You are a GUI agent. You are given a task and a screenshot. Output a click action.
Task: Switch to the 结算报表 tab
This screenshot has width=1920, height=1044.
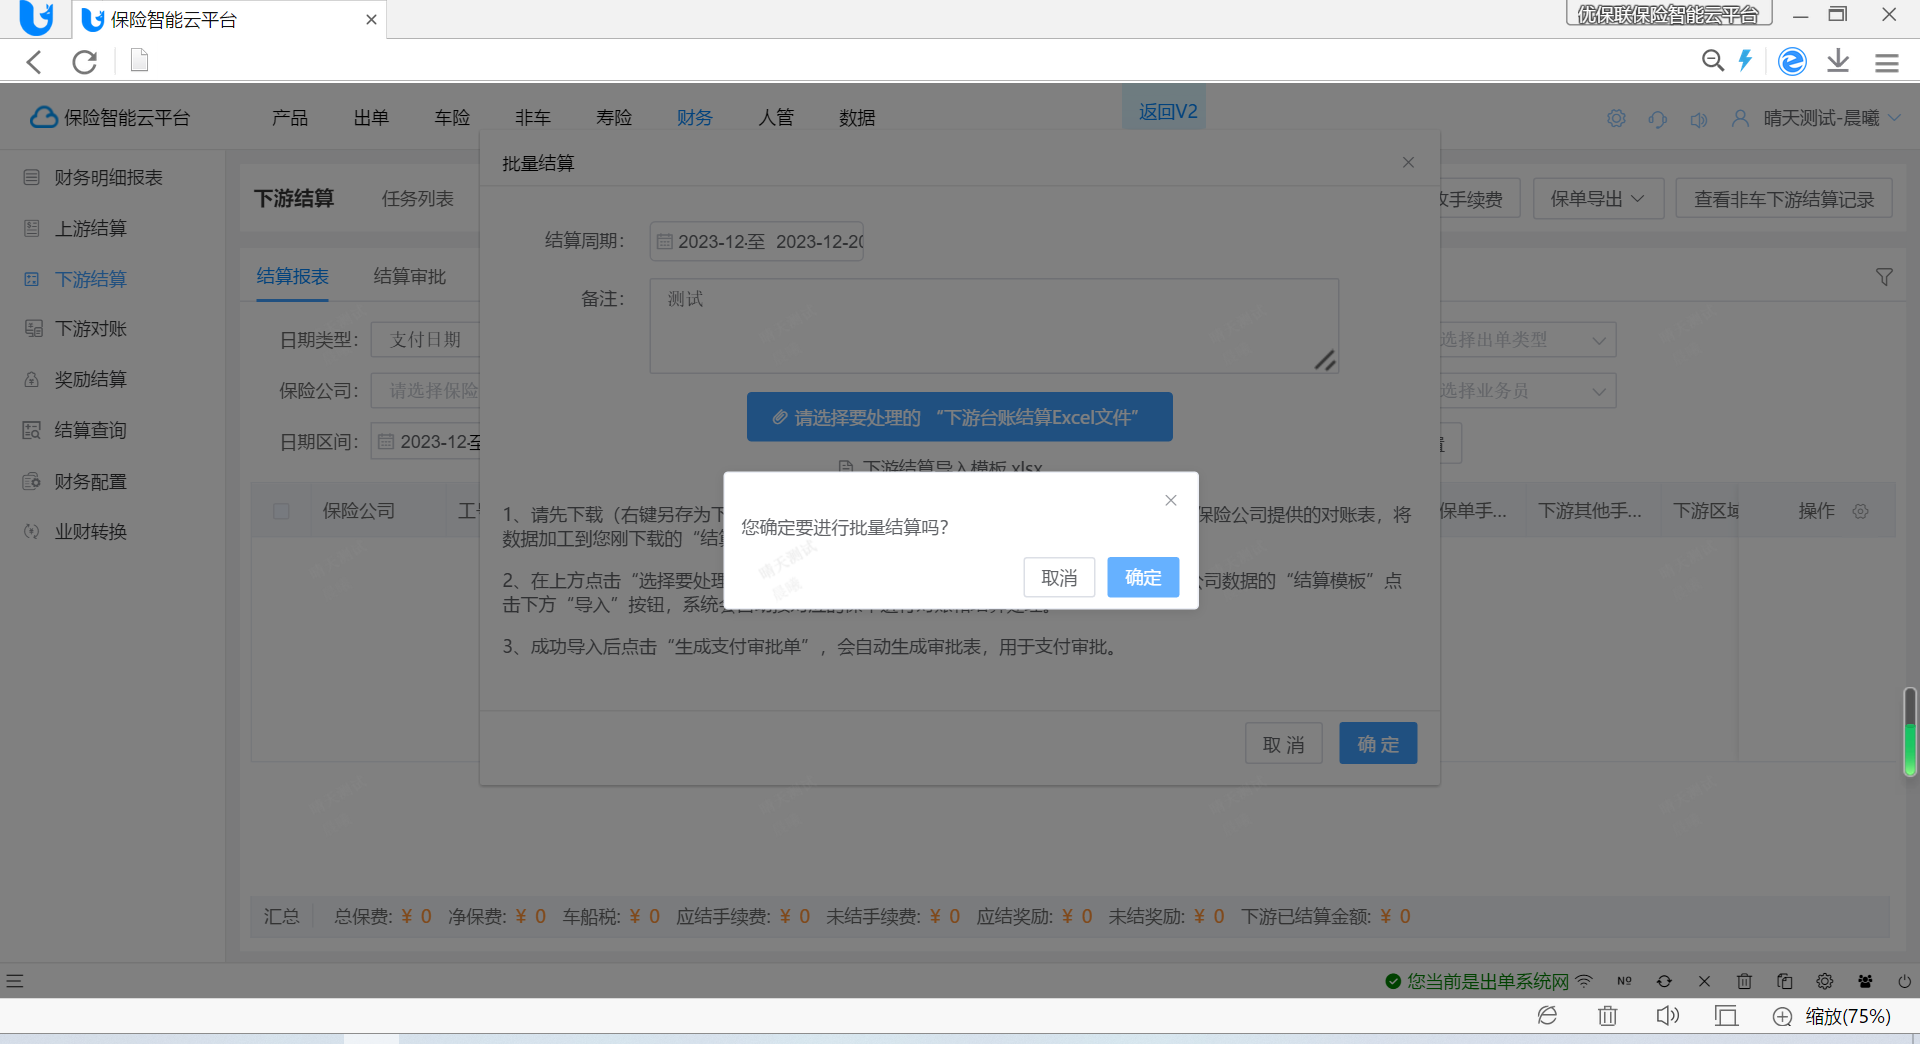[293, 276]
